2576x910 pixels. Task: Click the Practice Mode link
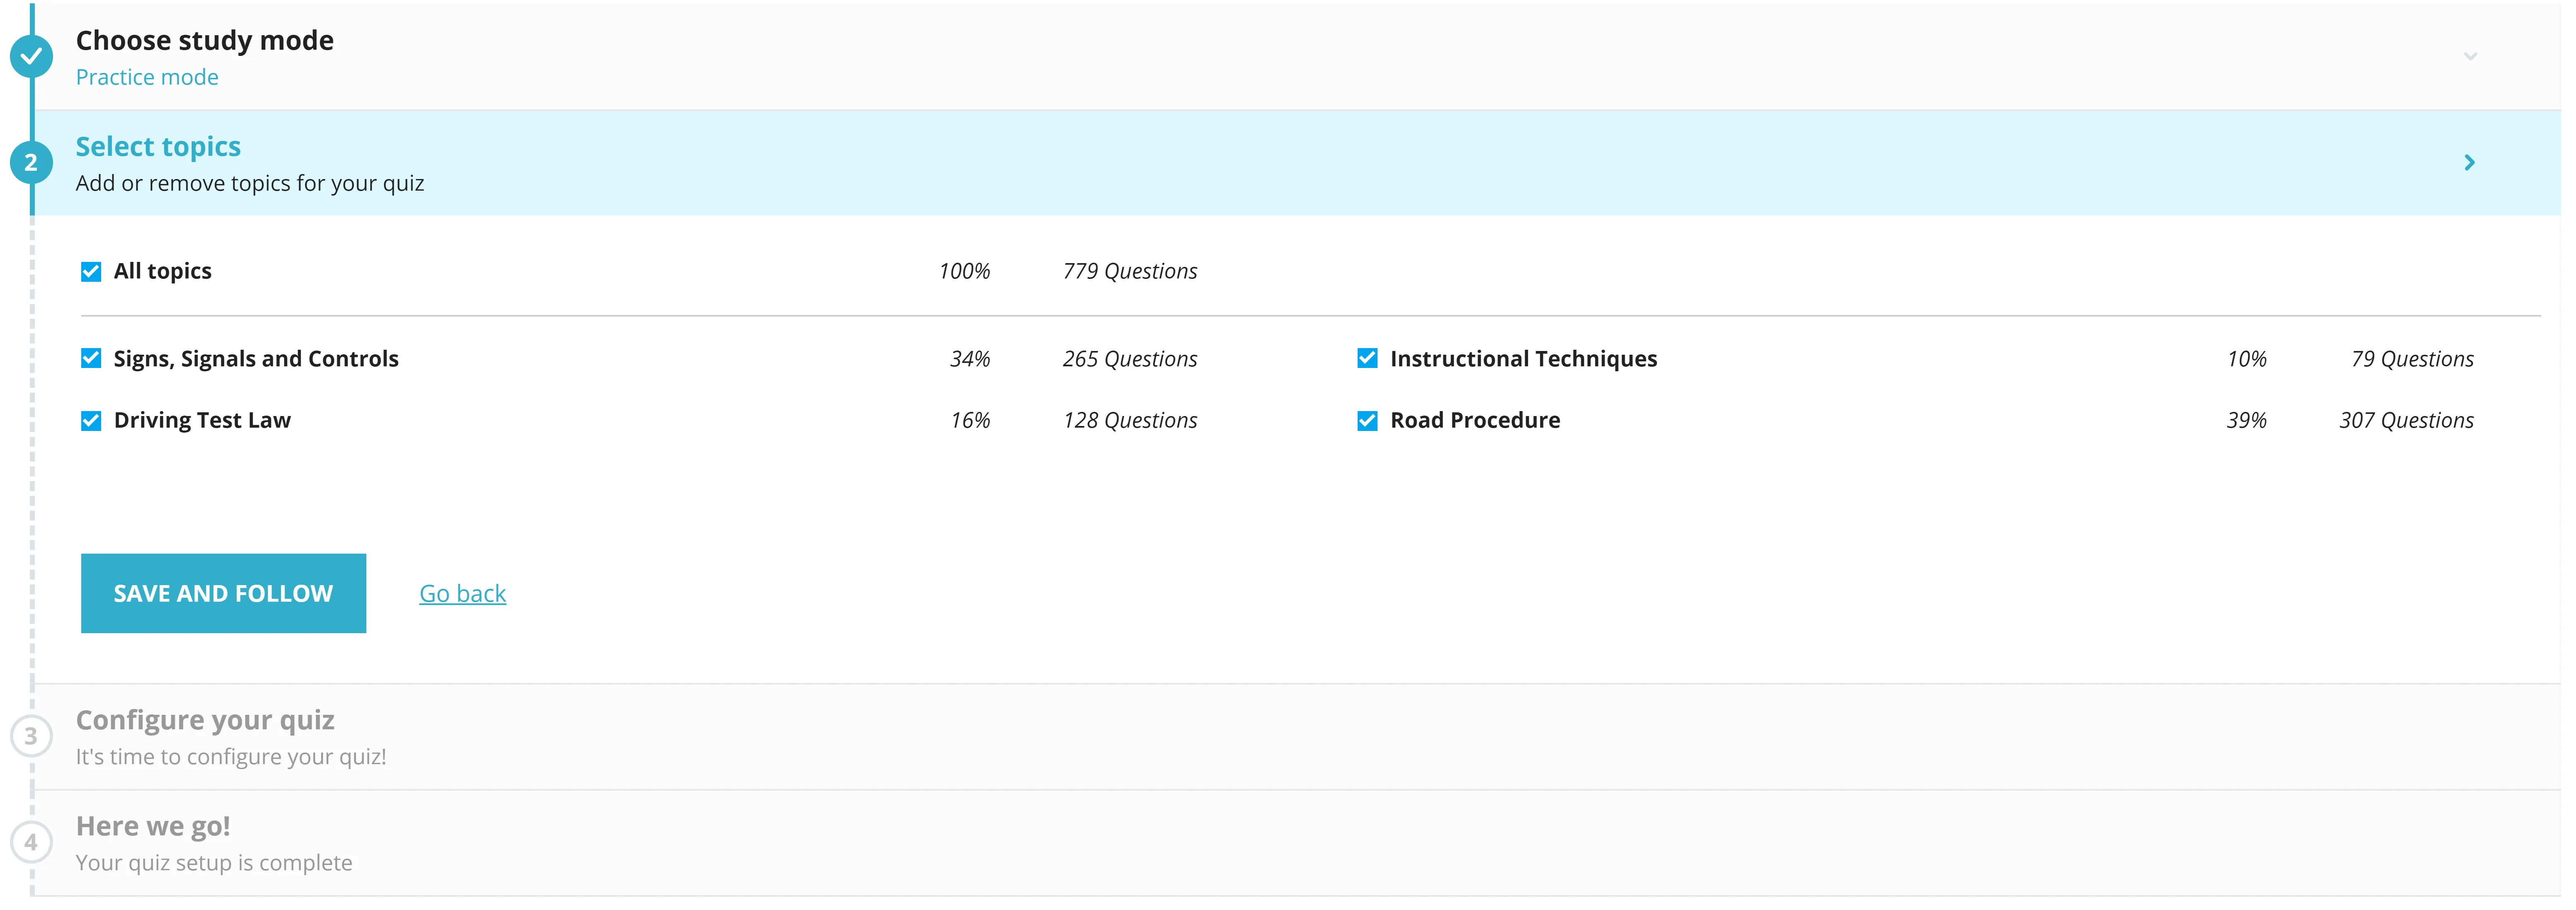point(150,75)
